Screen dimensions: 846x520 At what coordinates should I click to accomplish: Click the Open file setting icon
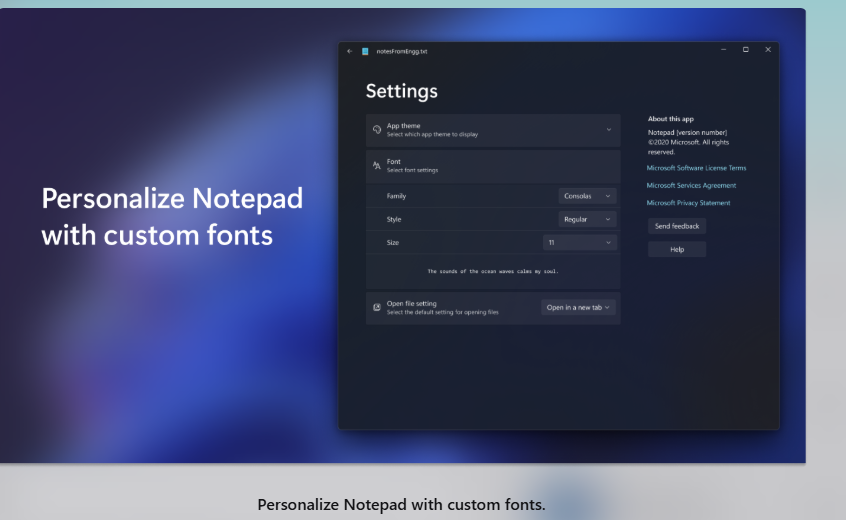(x=377, y=307)
